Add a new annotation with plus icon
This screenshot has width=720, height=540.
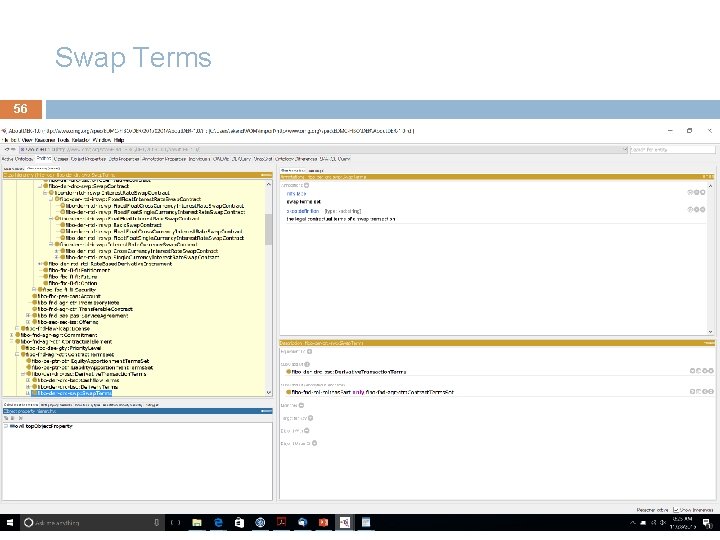click(306, 186)
